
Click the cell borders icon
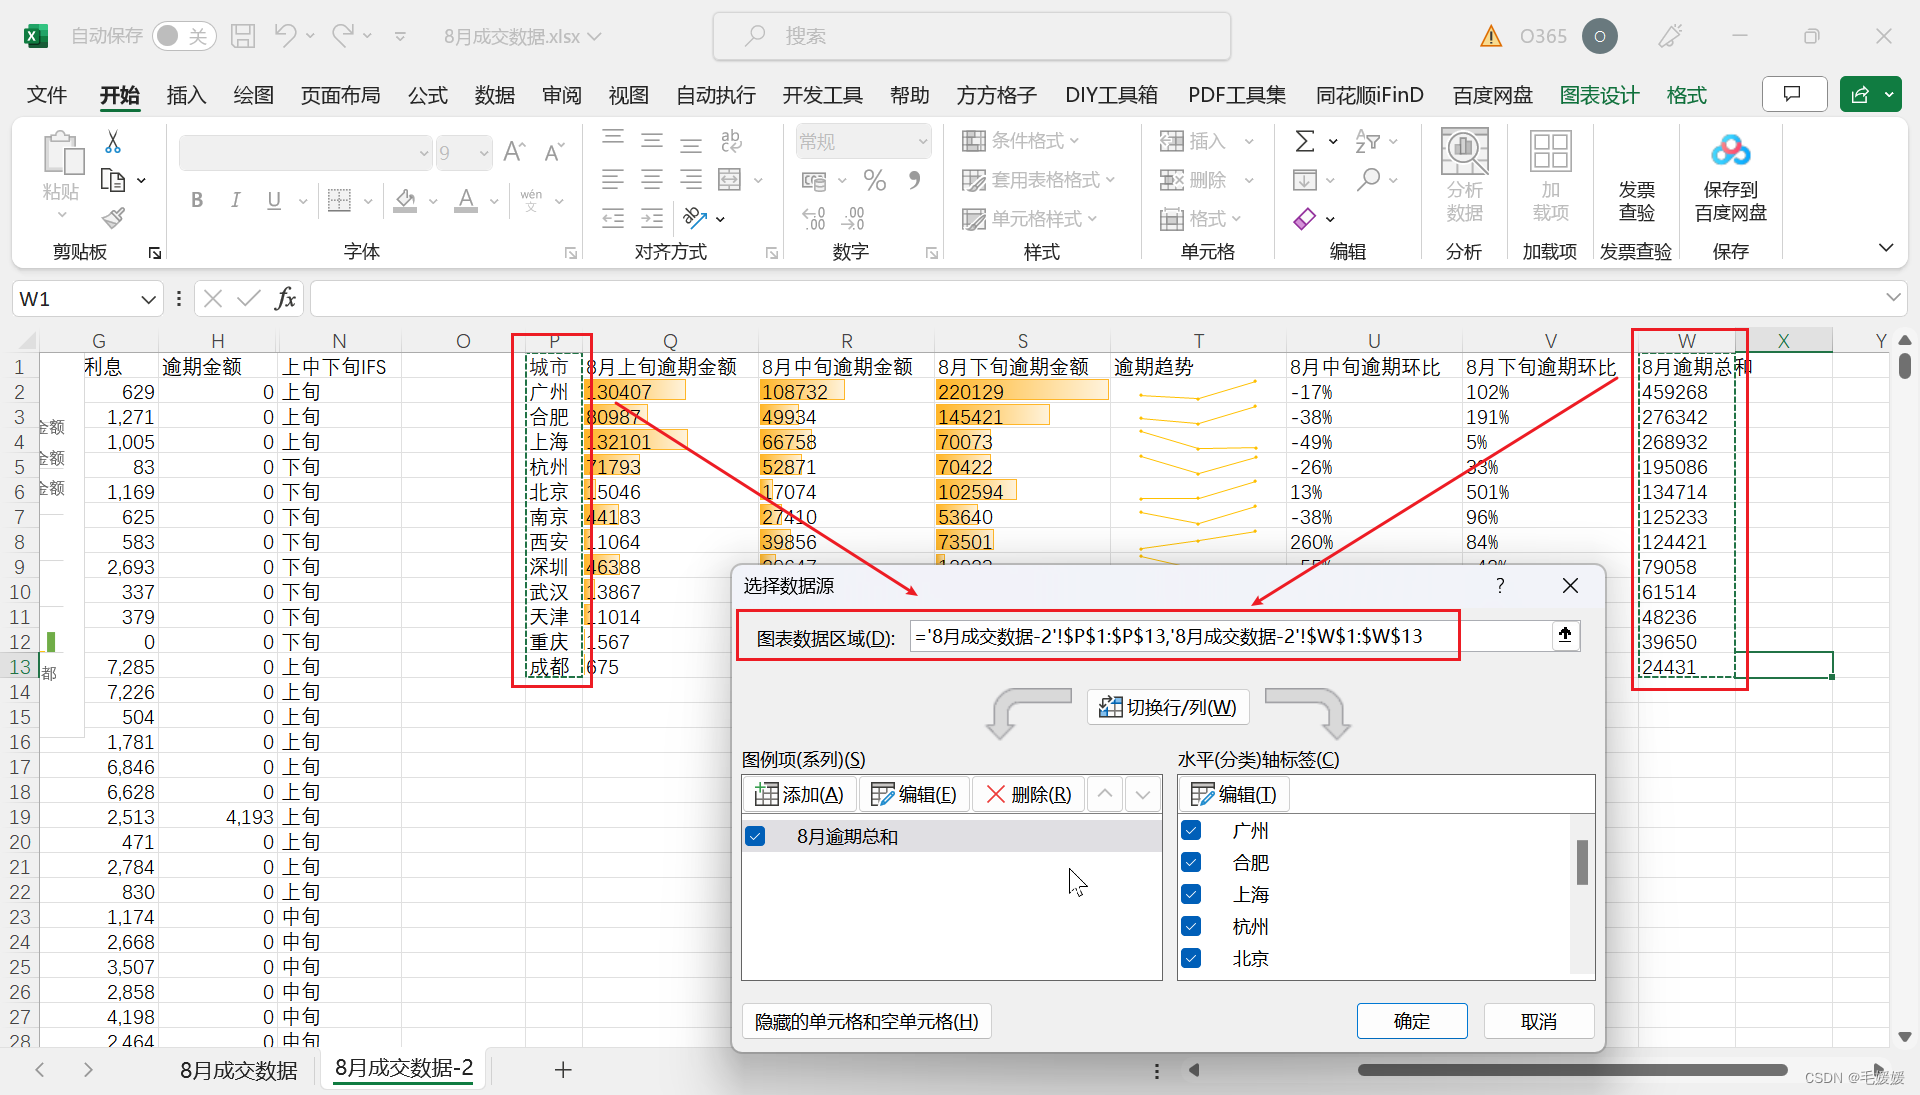click(340, 200)
